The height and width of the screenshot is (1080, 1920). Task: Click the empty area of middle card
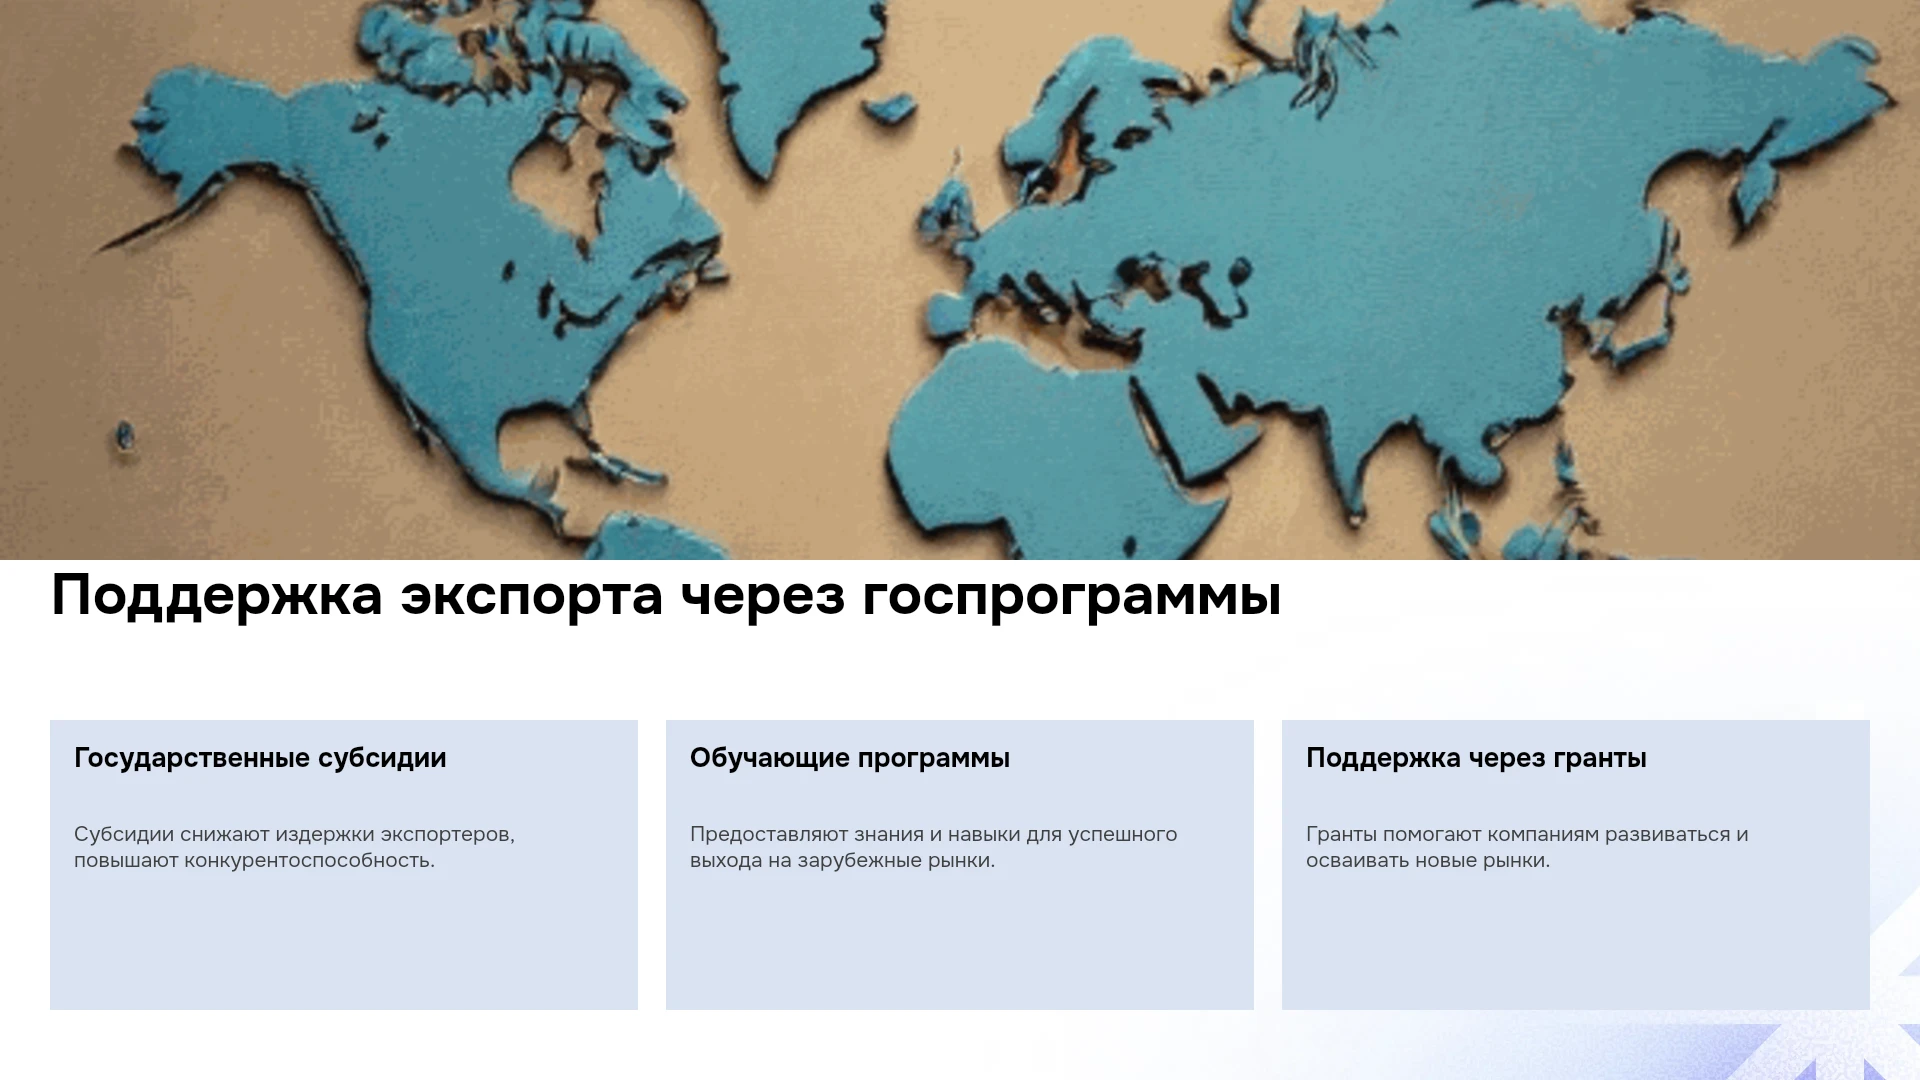[x=960, y=940]
